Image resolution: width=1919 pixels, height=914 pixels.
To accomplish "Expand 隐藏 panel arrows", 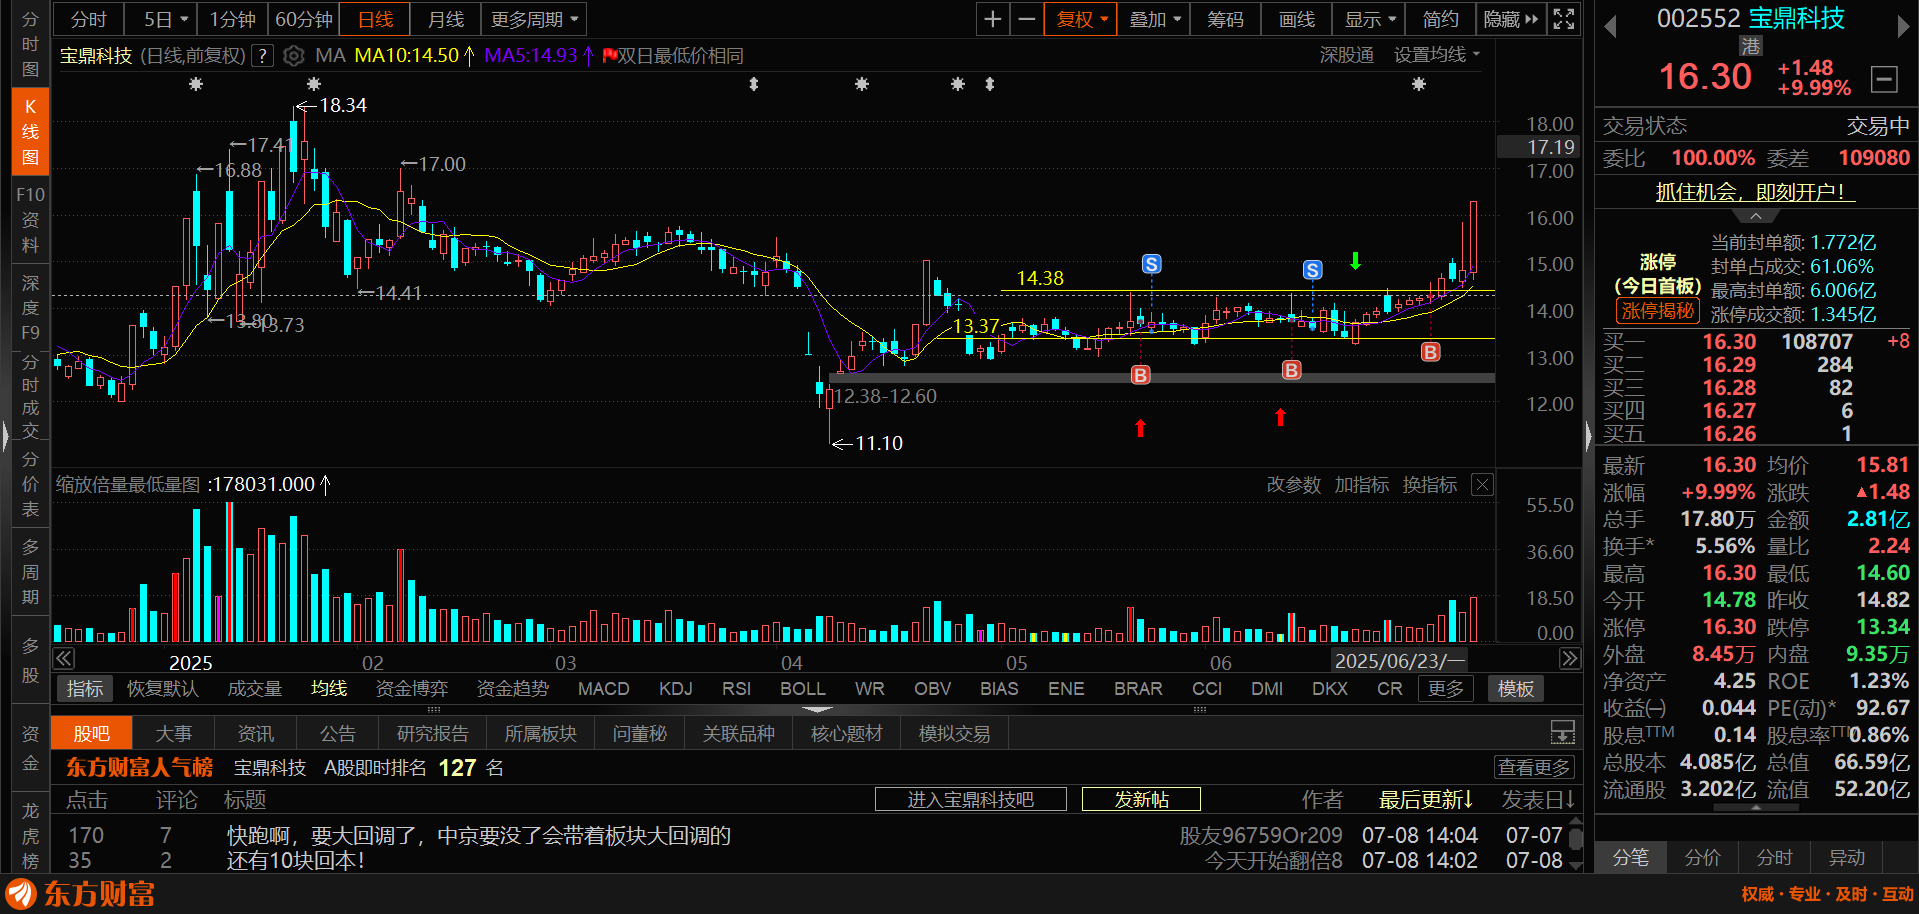I will (1511, 19).
